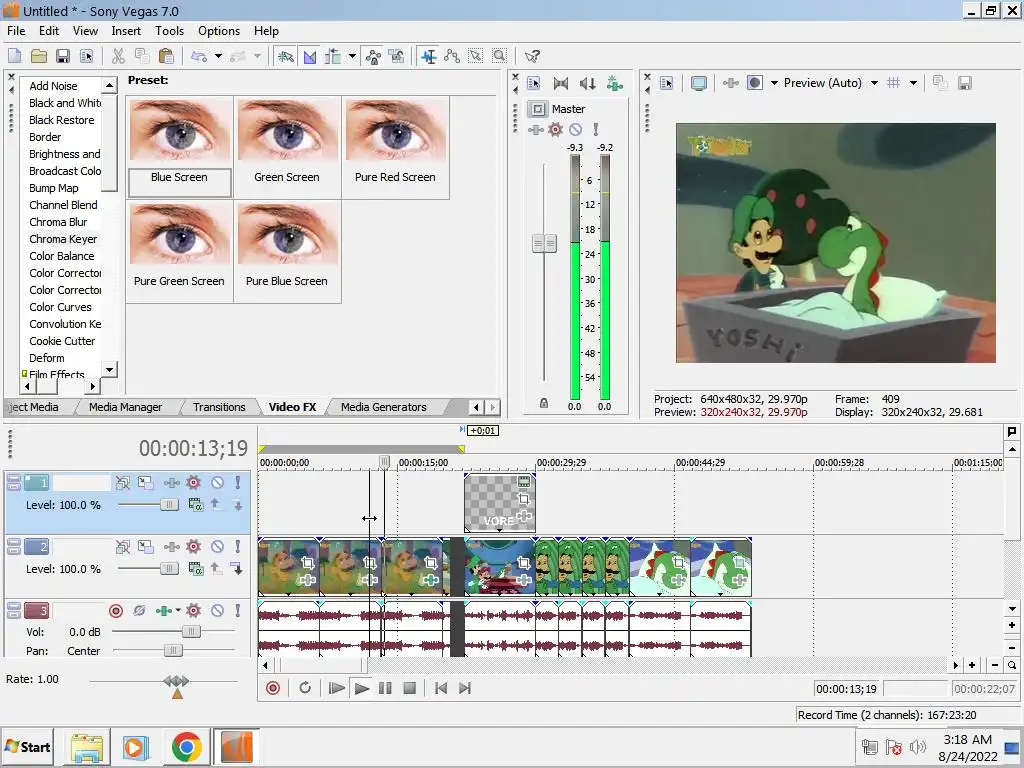This screenshot has width=1024, height=768.
Task: Select the selection edit tool
Action: pyautogui.click(x=475, y=56)
